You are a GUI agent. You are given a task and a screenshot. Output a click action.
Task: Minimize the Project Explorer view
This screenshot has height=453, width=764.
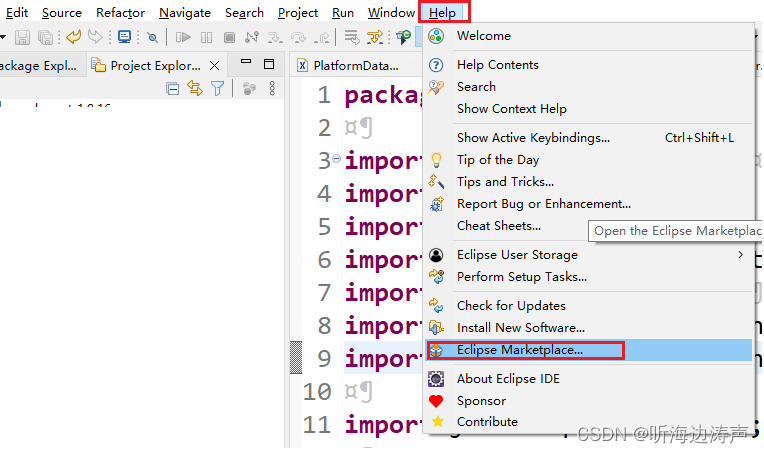coord(246,62)
